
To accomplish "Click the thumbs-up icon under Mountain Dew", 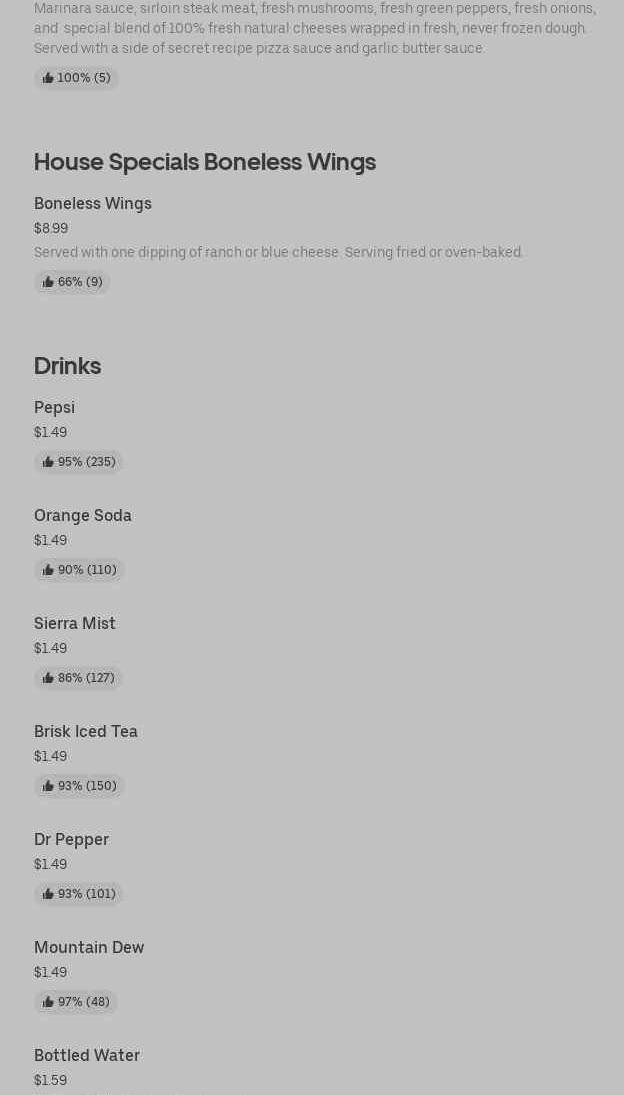I will 48,1002.
